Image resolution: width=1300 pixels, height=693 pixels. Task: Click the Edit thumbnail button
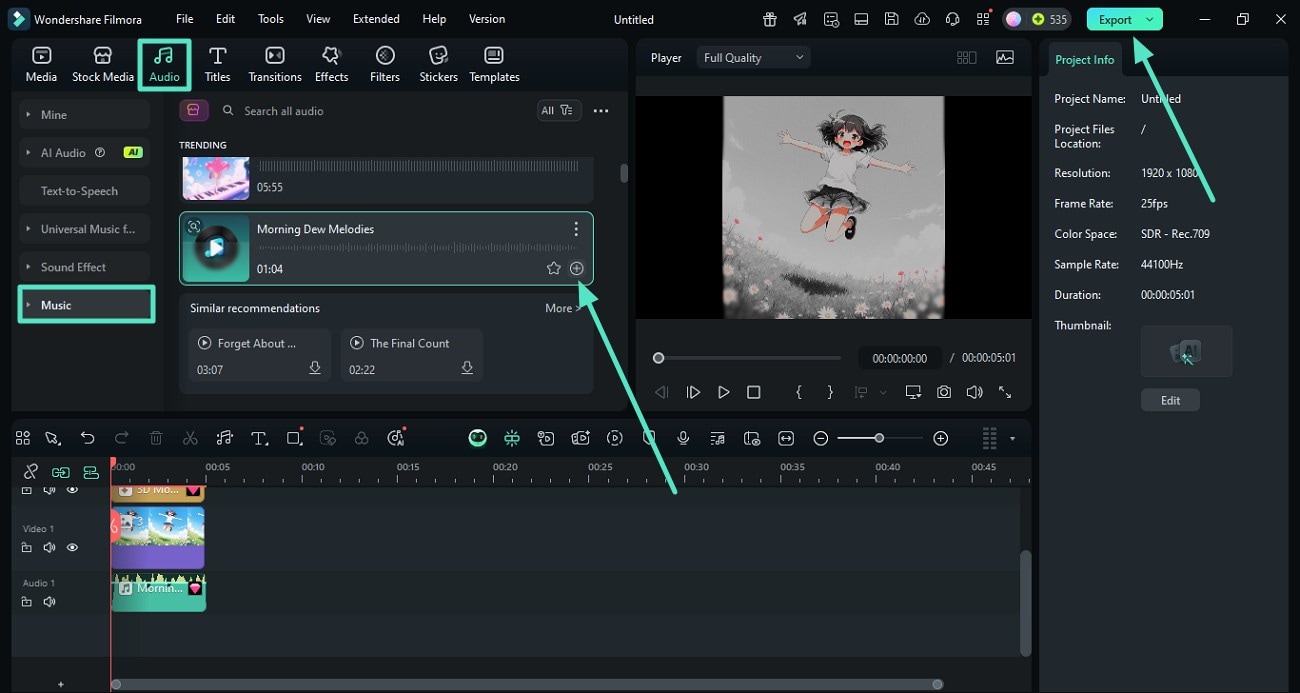[1170, 400]
